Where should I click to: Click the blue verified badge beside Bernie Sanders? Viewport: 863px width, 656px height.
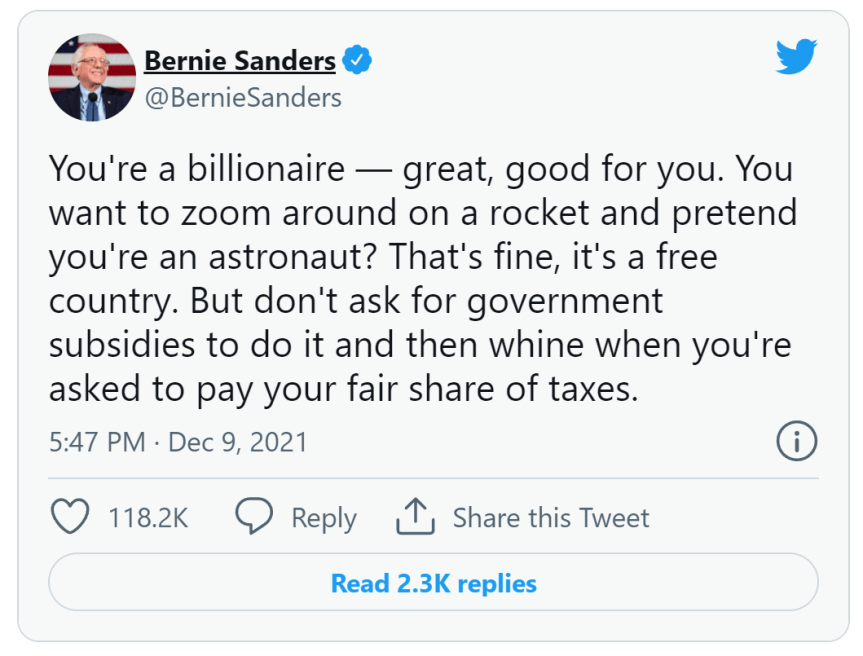357,60
